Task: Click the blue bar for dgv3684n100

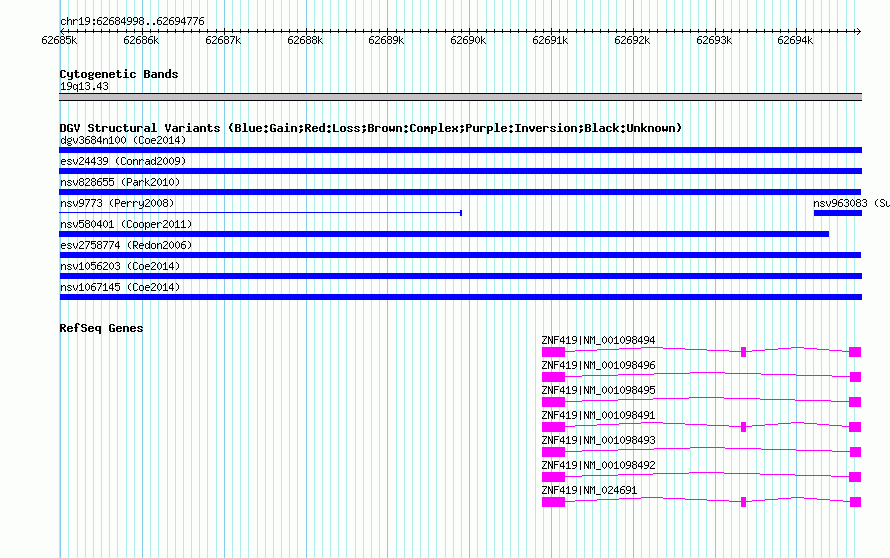Action: [460, 150]
